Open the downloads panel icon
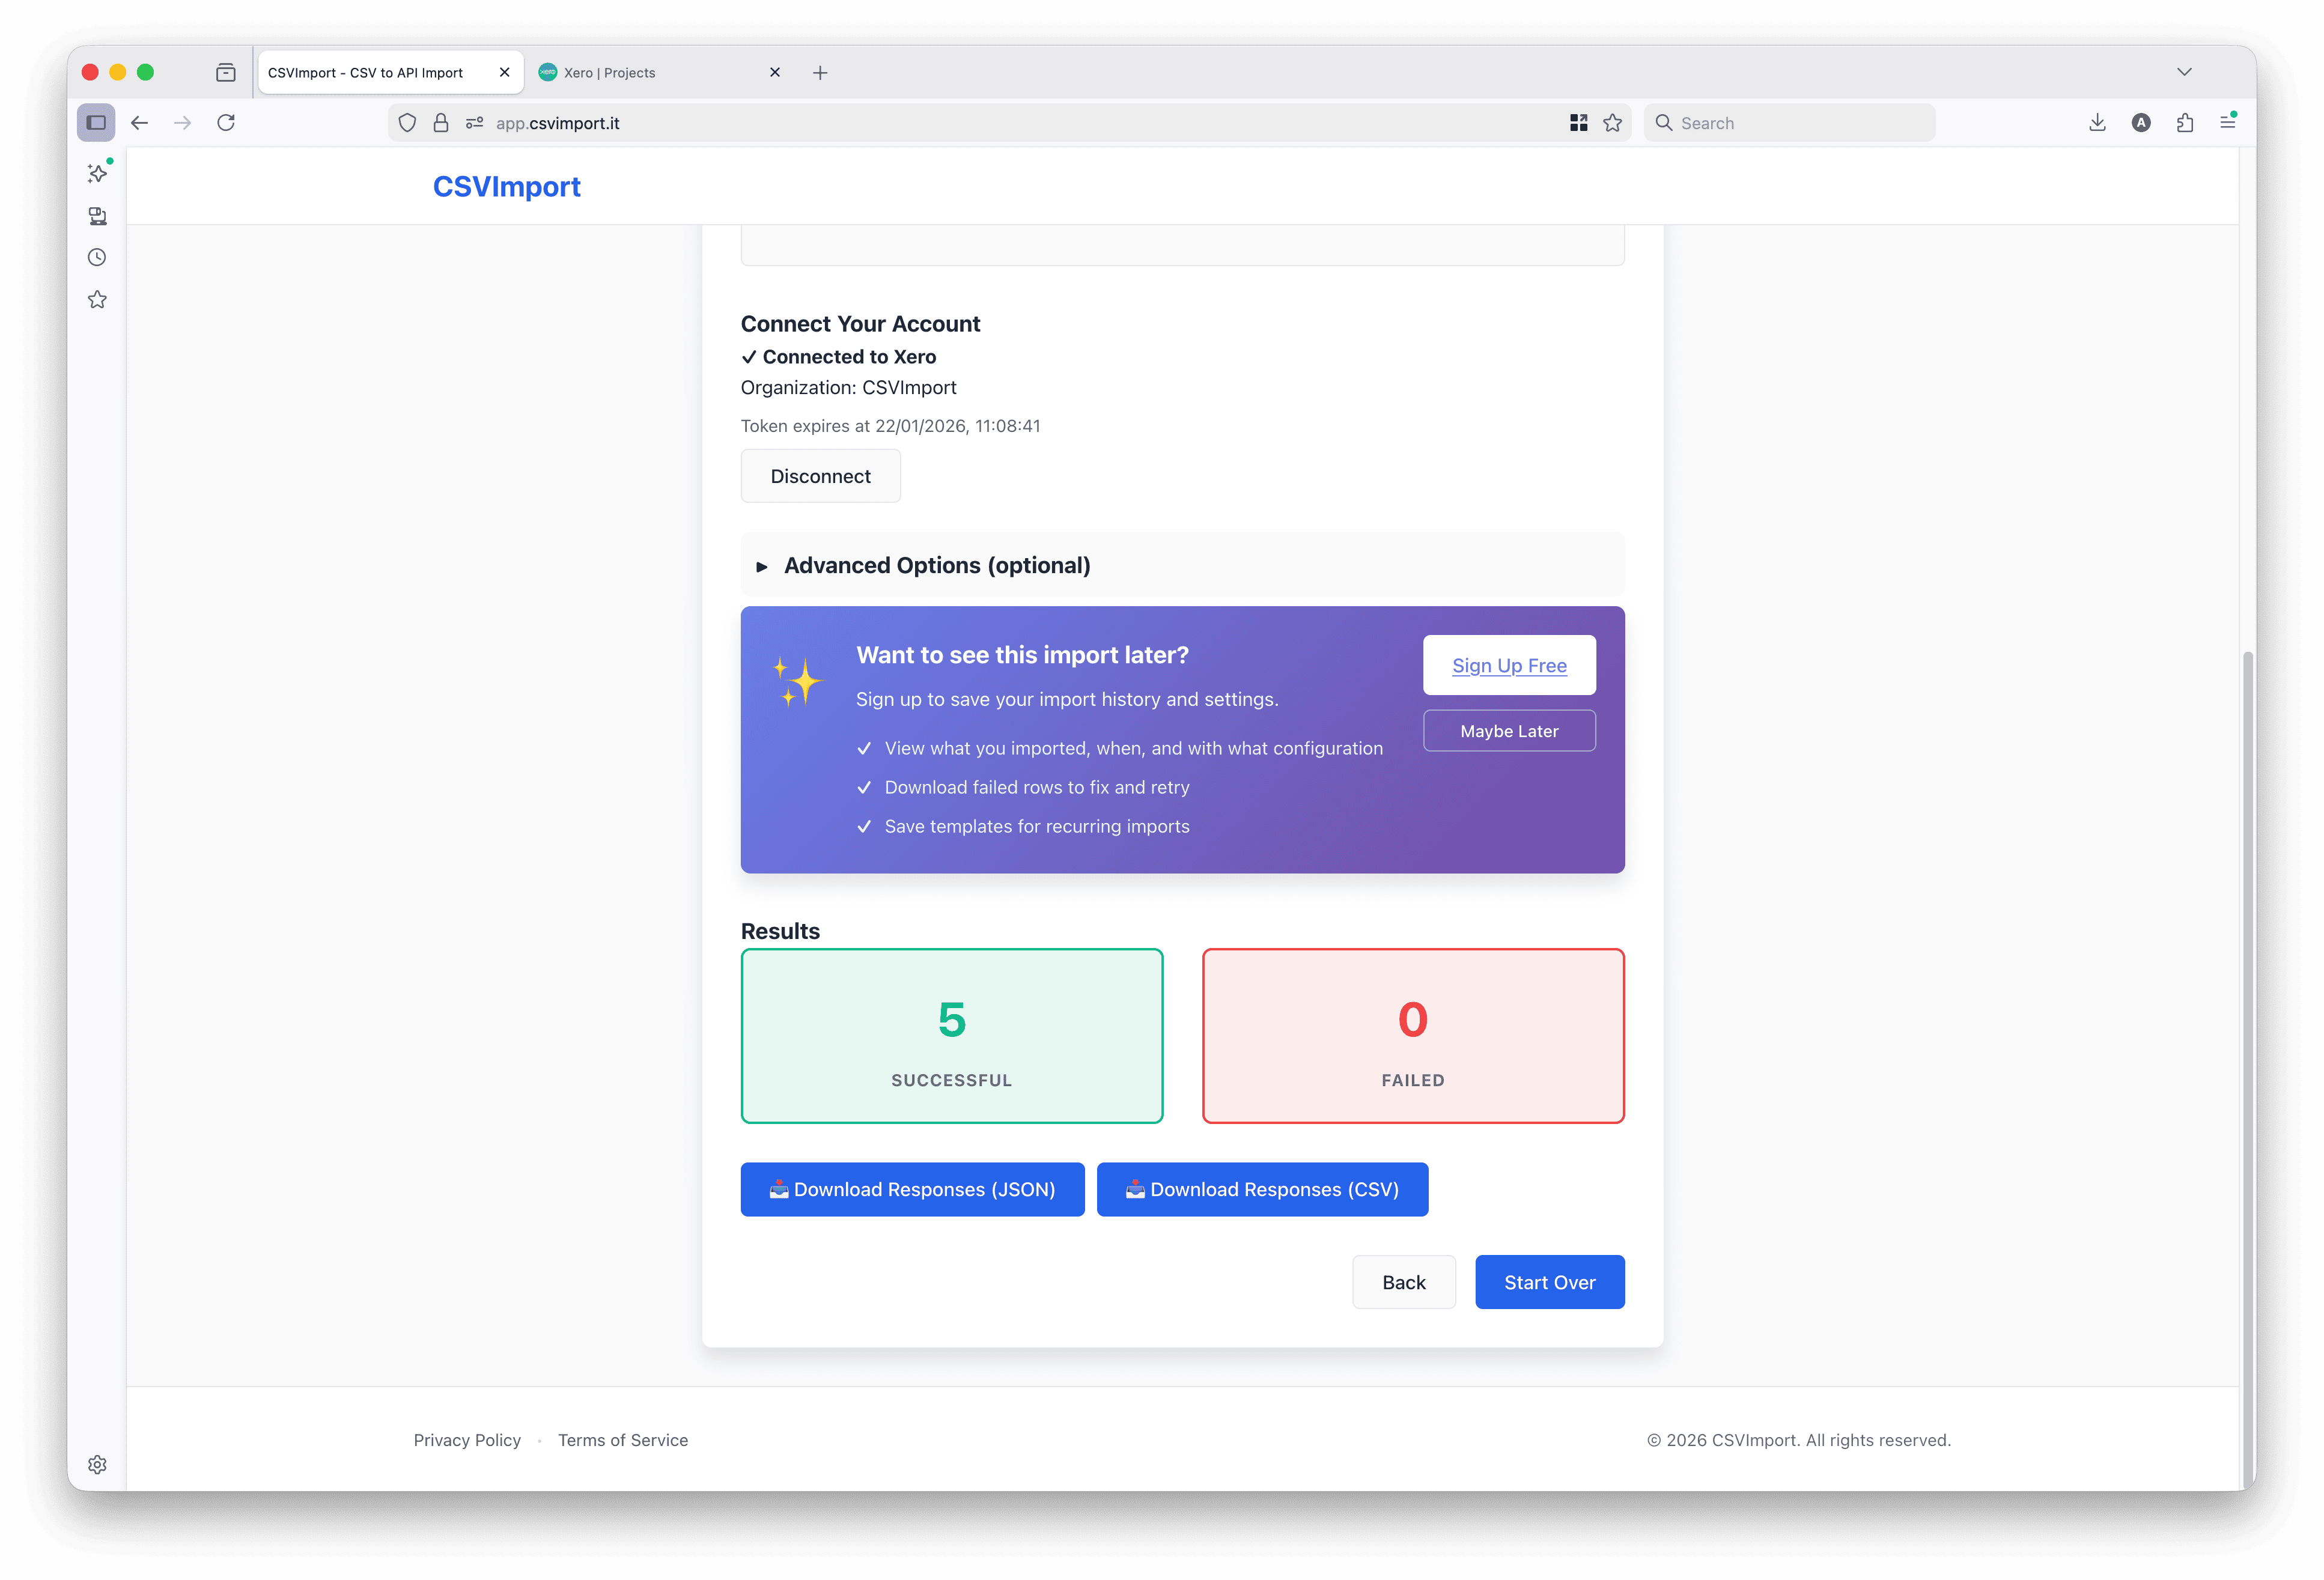The image size is (2324, 1580). click(2097, 123)
